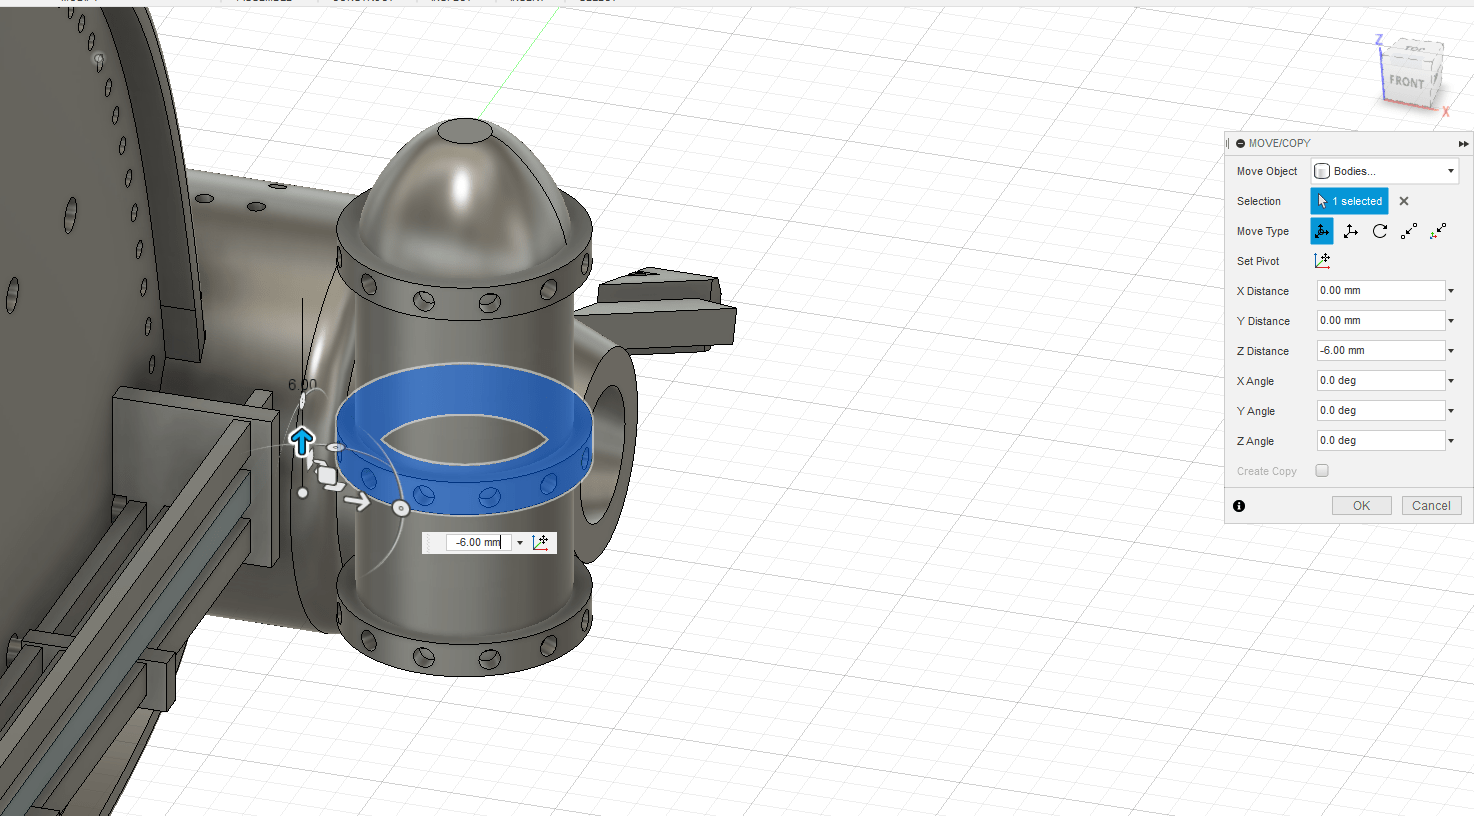
Task: Focus the X Angle input field
Action: click(1380, 381)
